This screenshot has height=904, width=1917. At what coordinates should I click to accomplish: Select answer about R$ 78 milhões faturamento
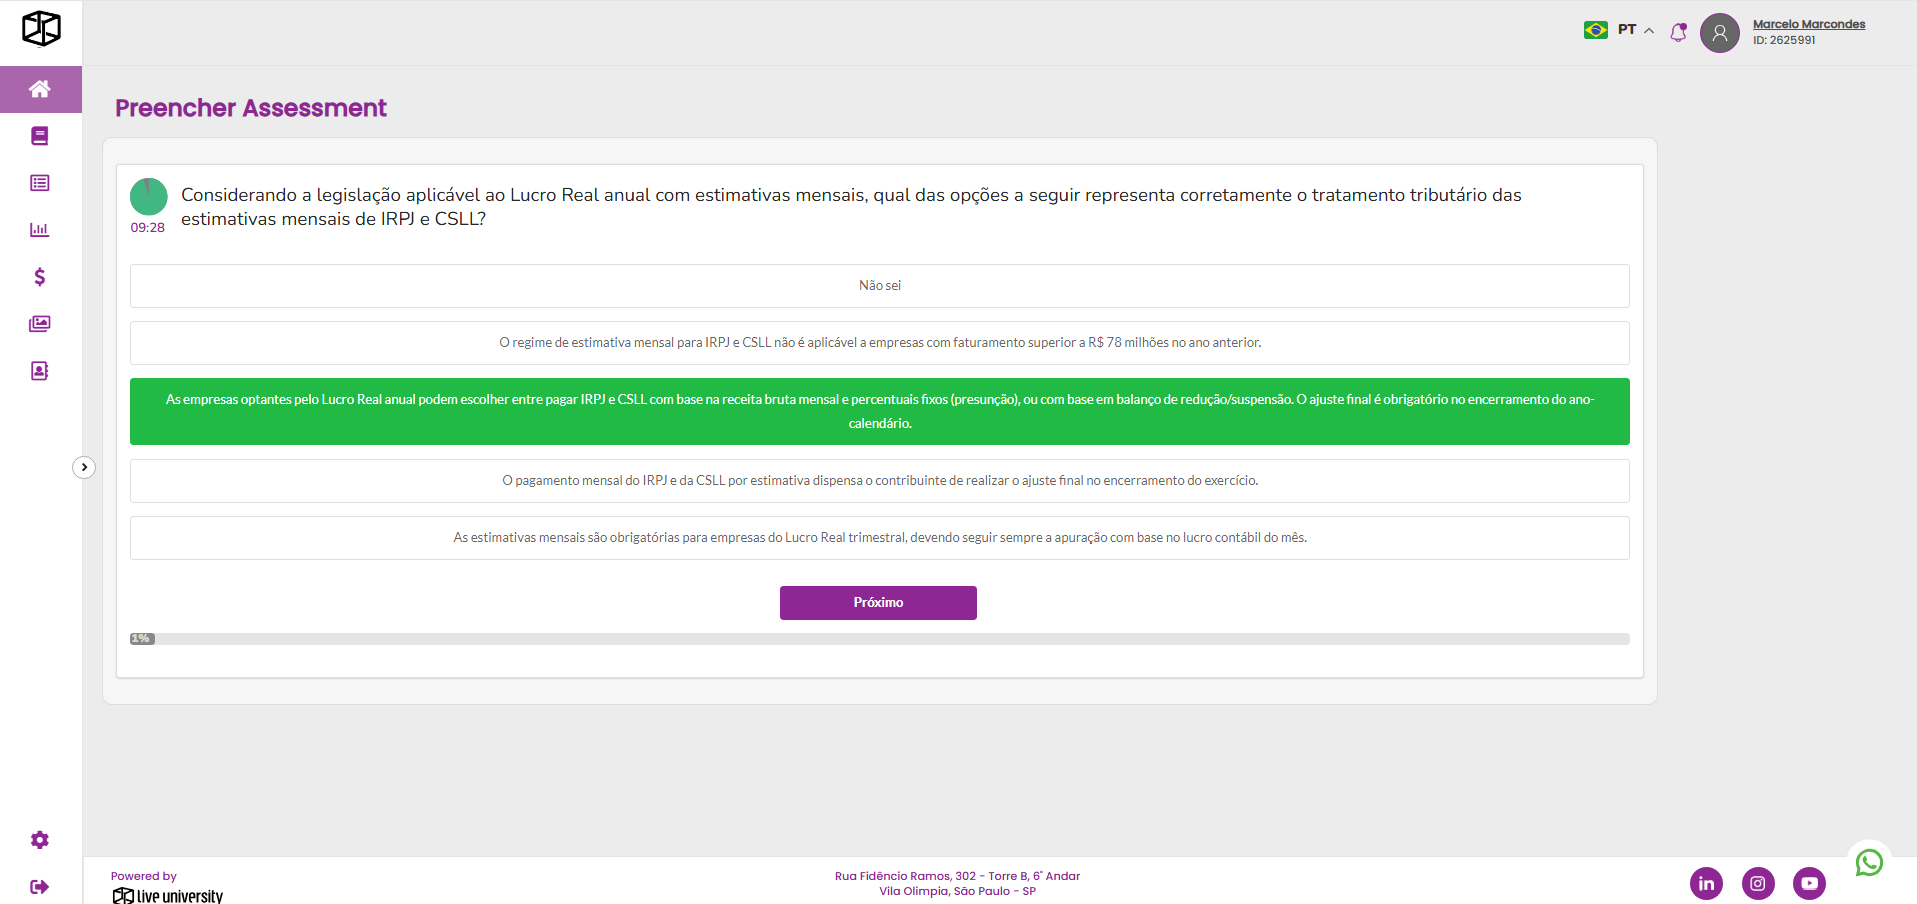(879, 343)
